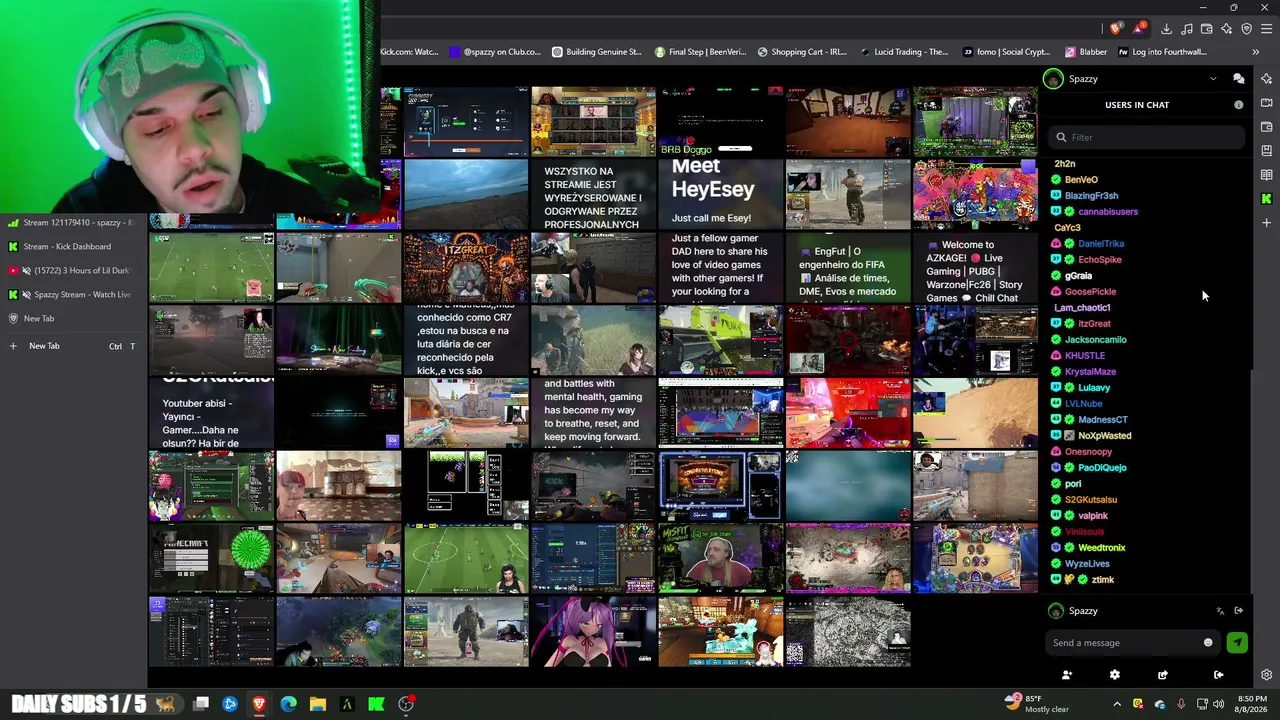Open Log into Fourthwall bookmark
This screenshot has width=1280, height=720.
(x=1162, y=52)
